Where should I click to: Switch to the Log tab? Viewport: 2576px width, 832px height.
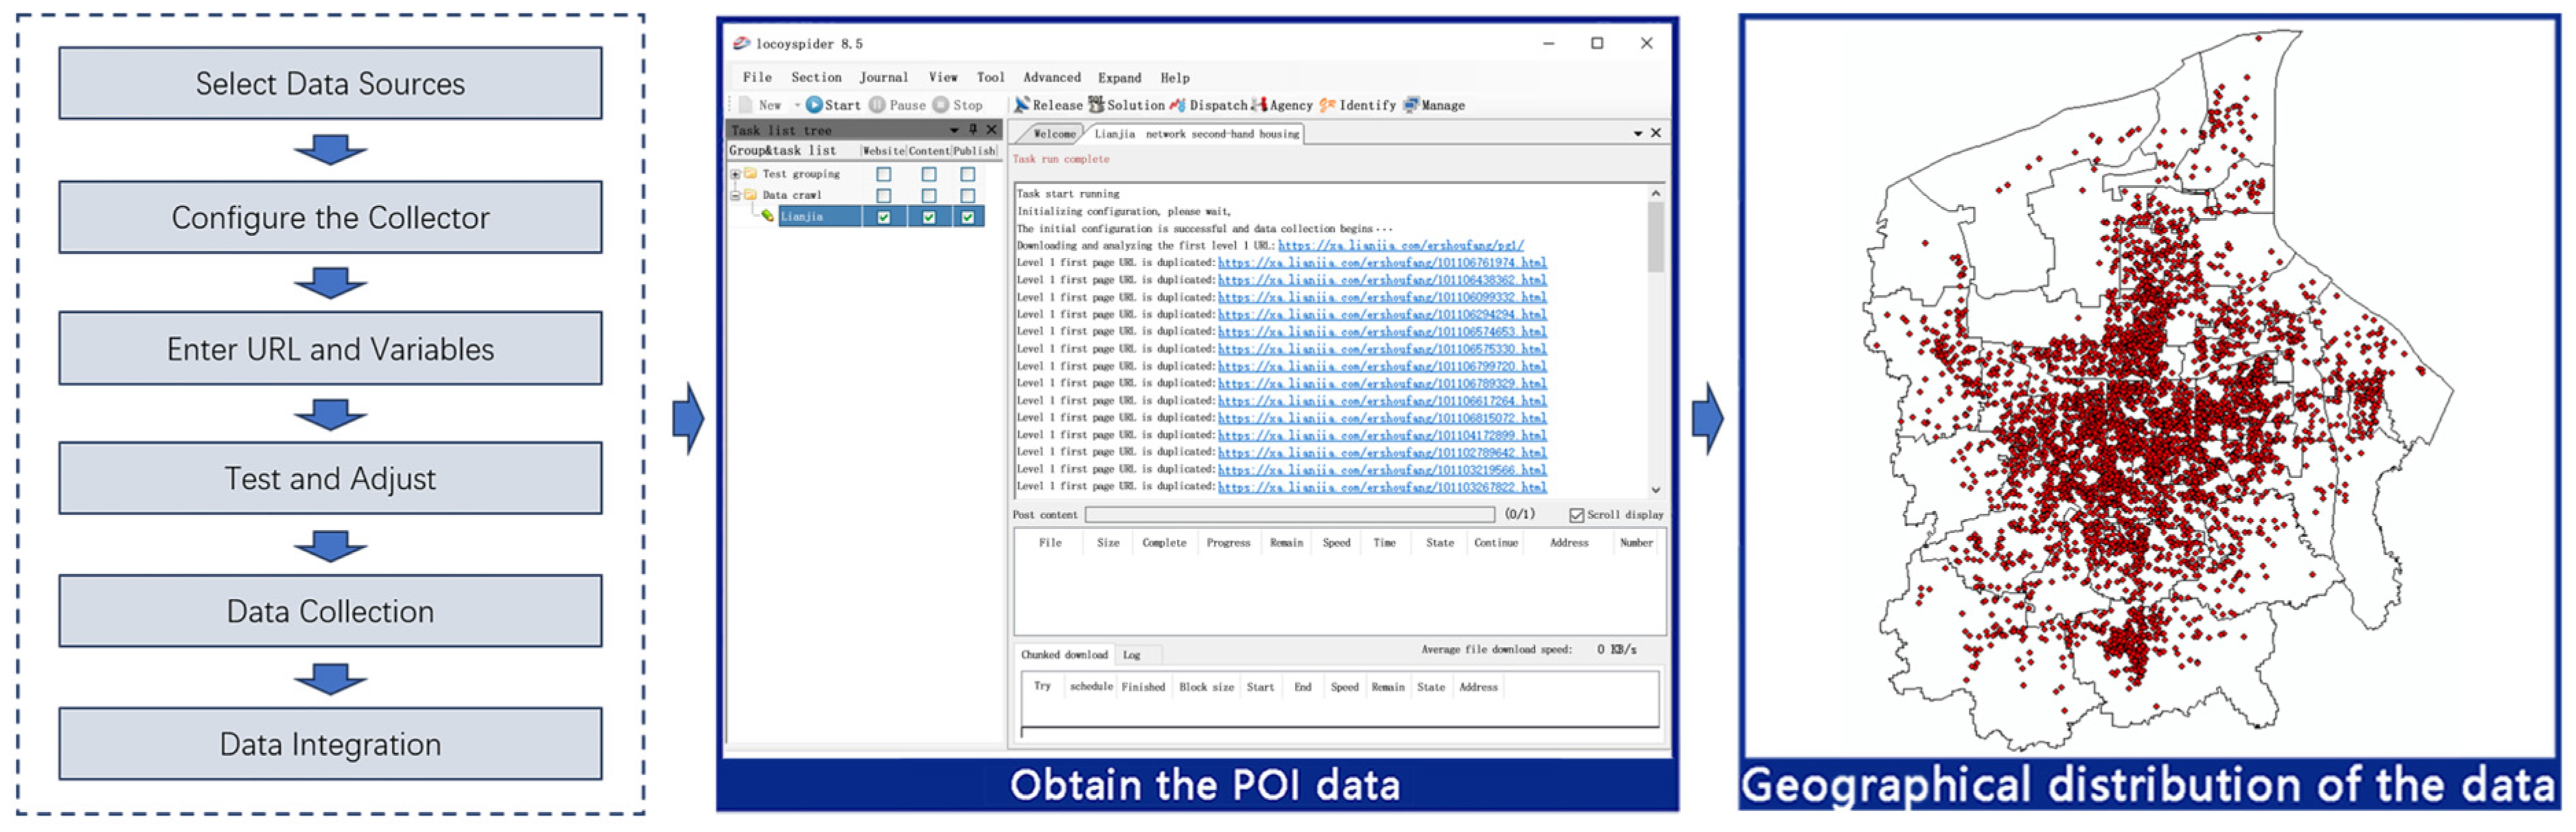point(1131,655)
